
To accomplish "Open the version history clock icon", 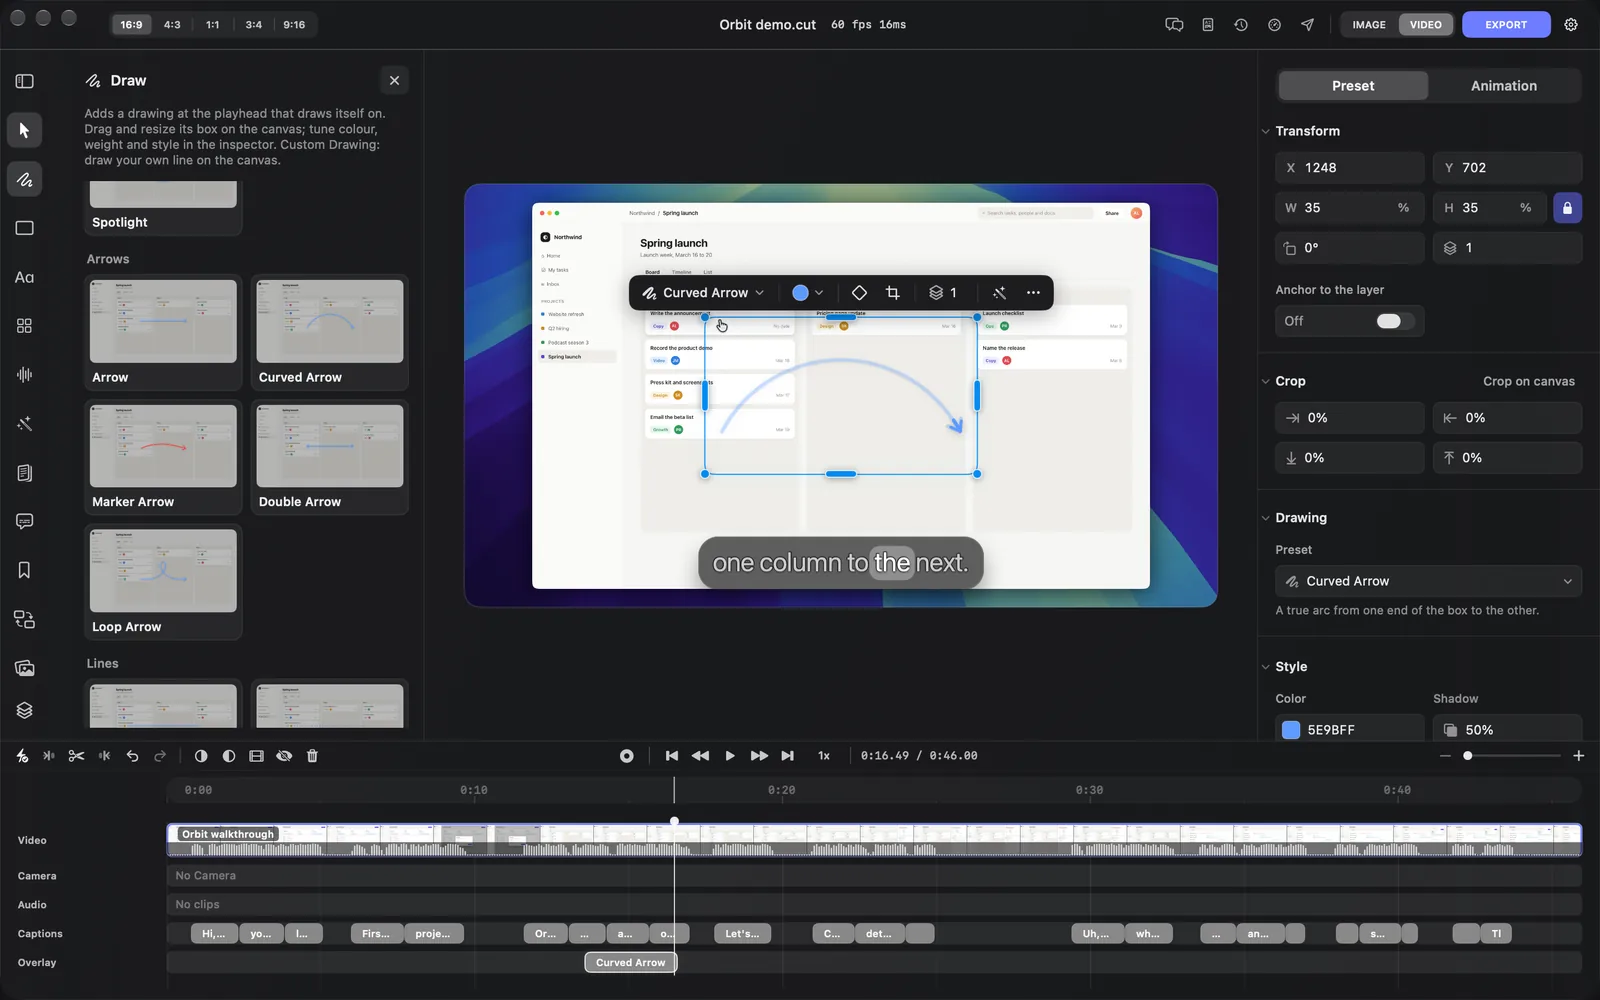I will (1241, 25).
